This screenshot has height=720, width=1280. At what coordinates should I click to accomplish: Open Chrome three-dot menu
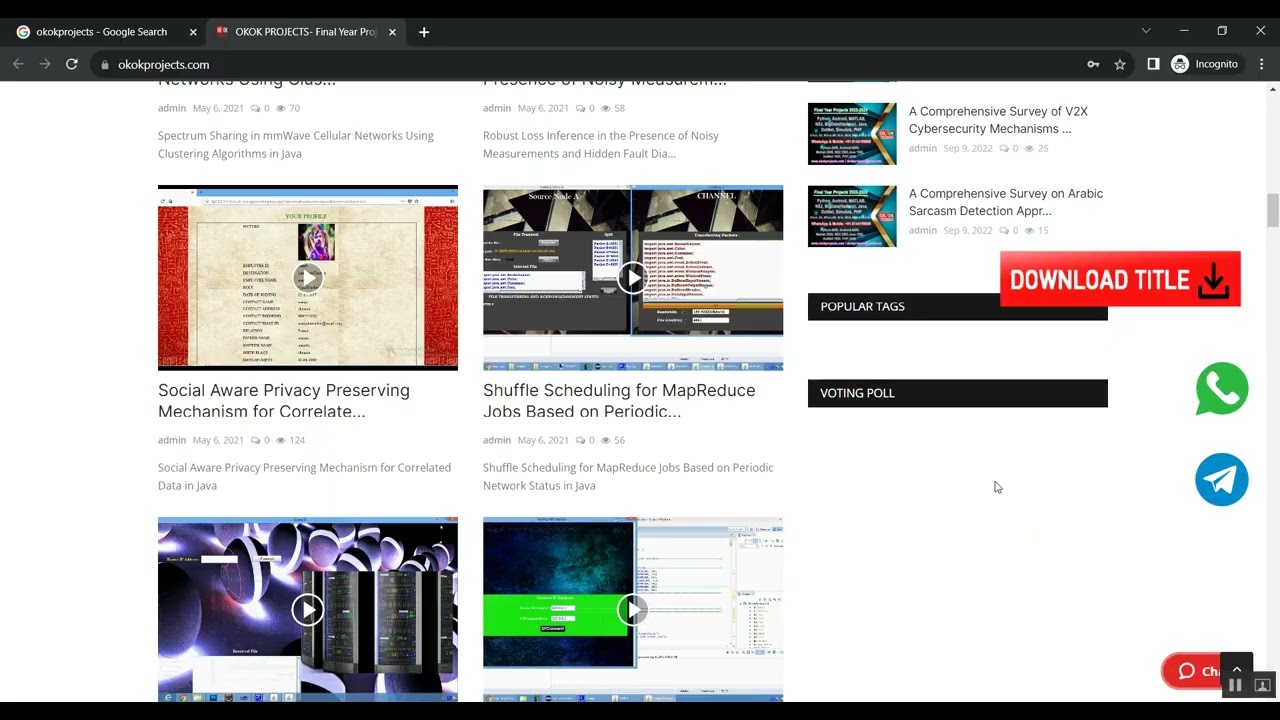click(1262, 64)
